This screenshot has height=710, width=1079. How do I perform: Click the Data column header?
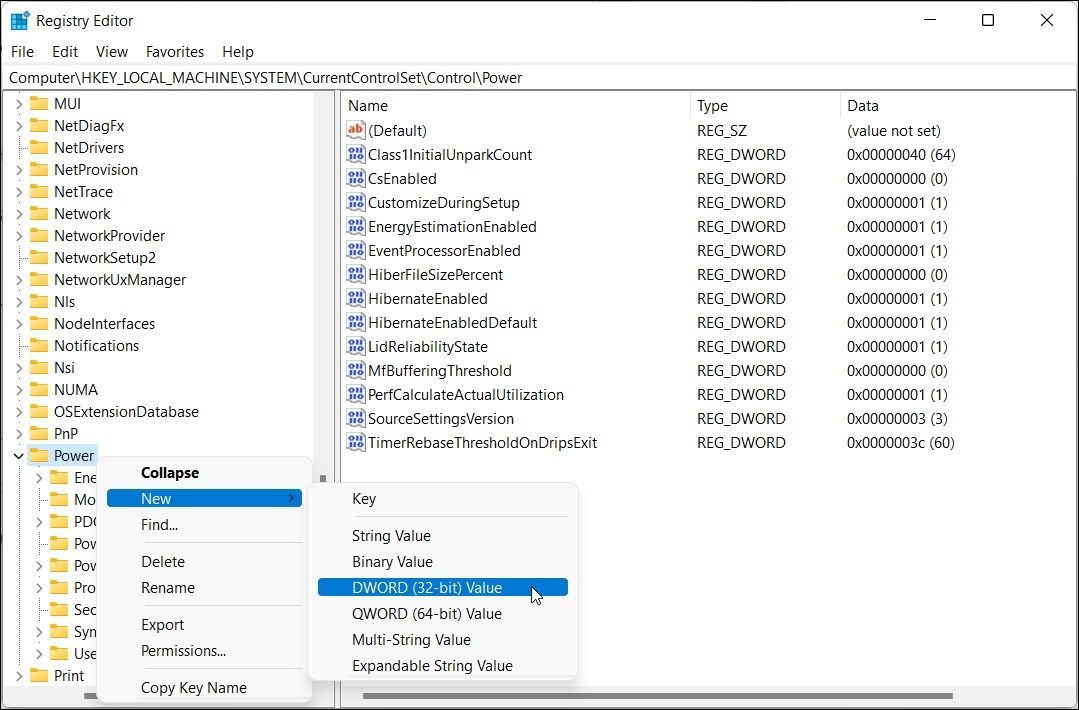point(958,106)
